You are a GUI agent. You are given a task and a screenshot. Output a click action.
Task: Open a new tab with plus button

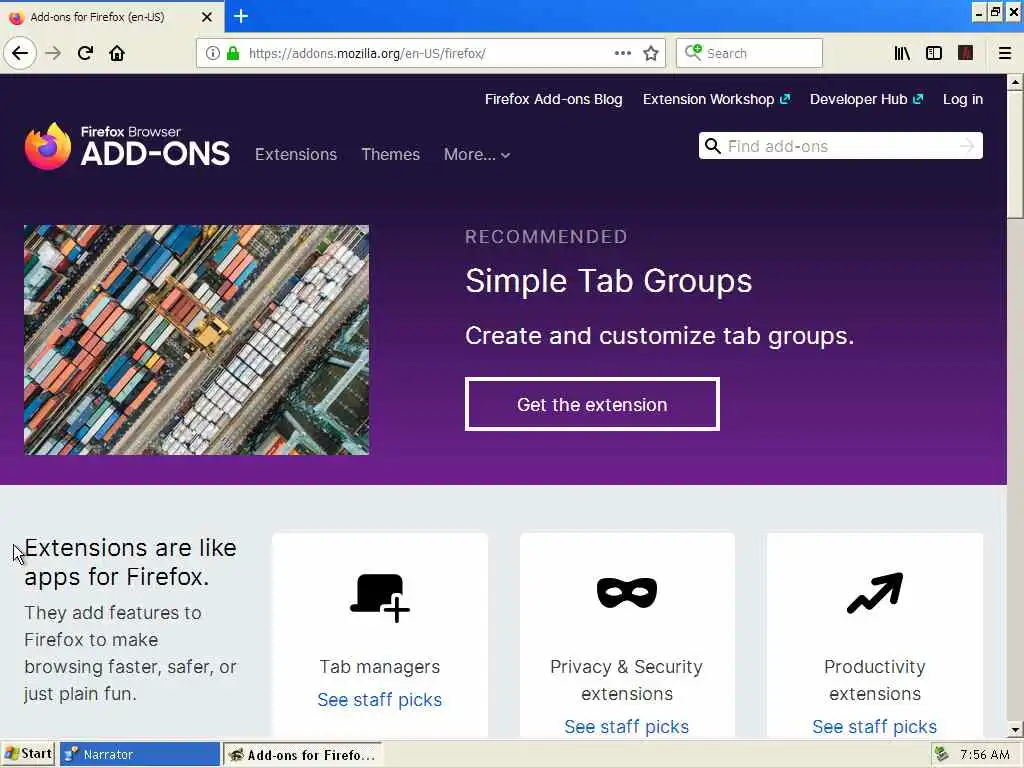[x=241, y=16]
